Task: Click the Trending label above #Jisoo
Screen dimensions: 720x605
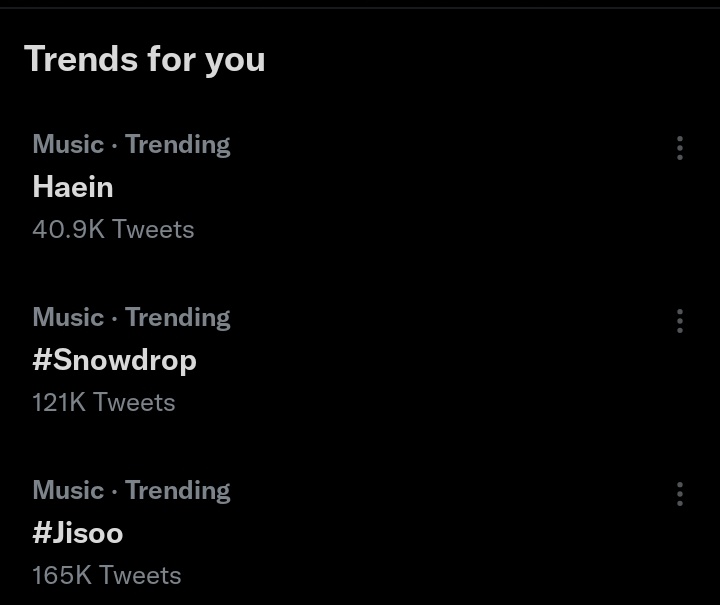Action: (178, 492)
